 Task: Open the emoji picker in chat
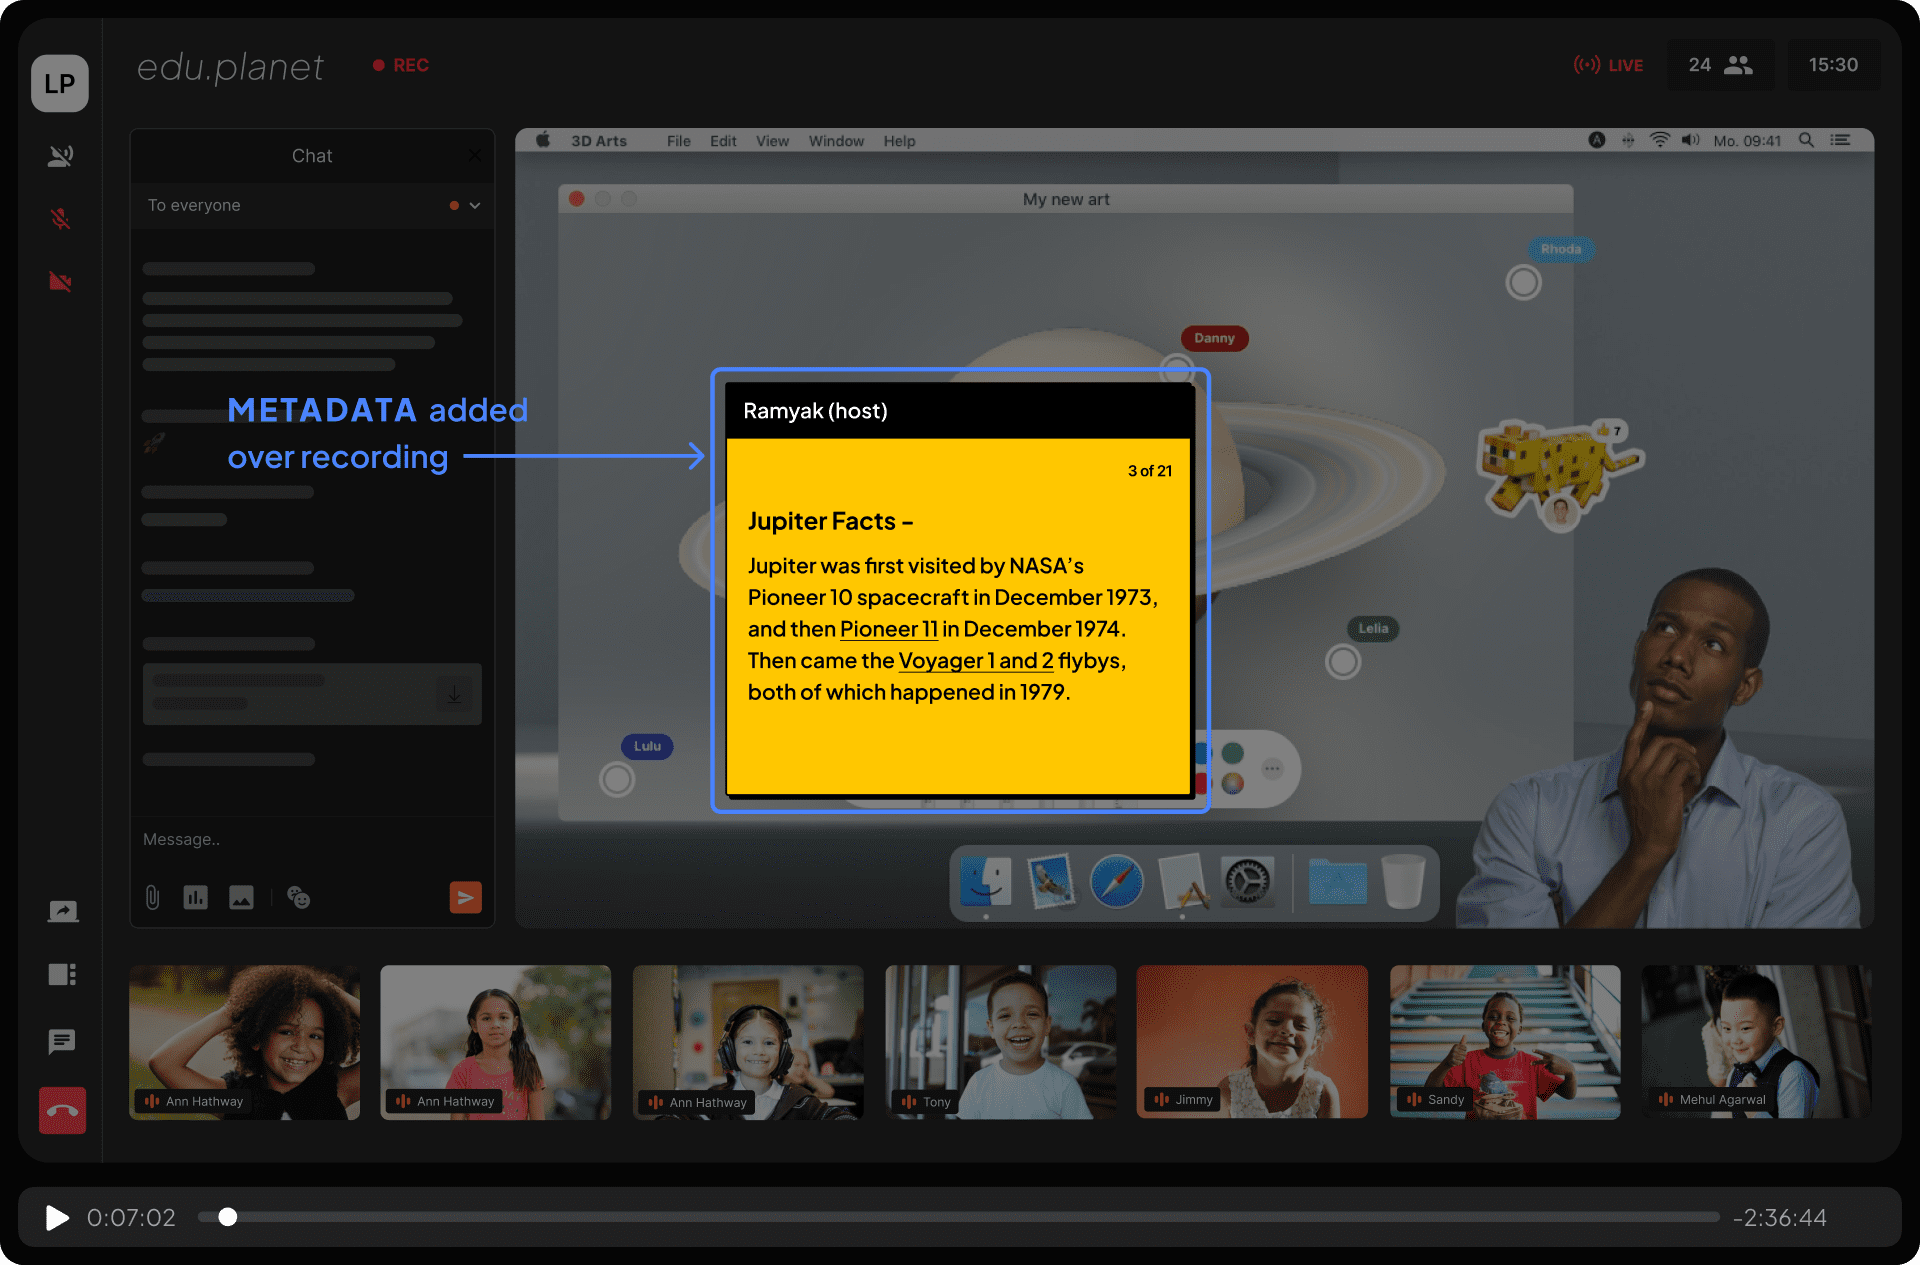(298, 897)
